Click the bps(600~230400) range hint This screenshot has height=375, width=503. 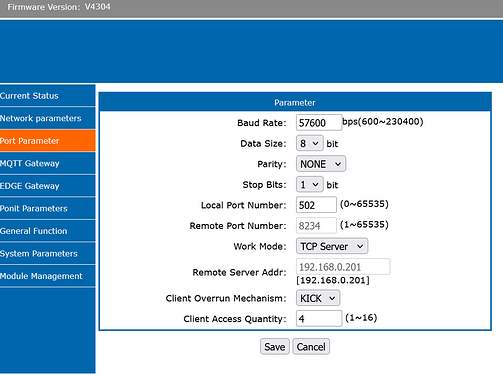(x=383, y=122)
